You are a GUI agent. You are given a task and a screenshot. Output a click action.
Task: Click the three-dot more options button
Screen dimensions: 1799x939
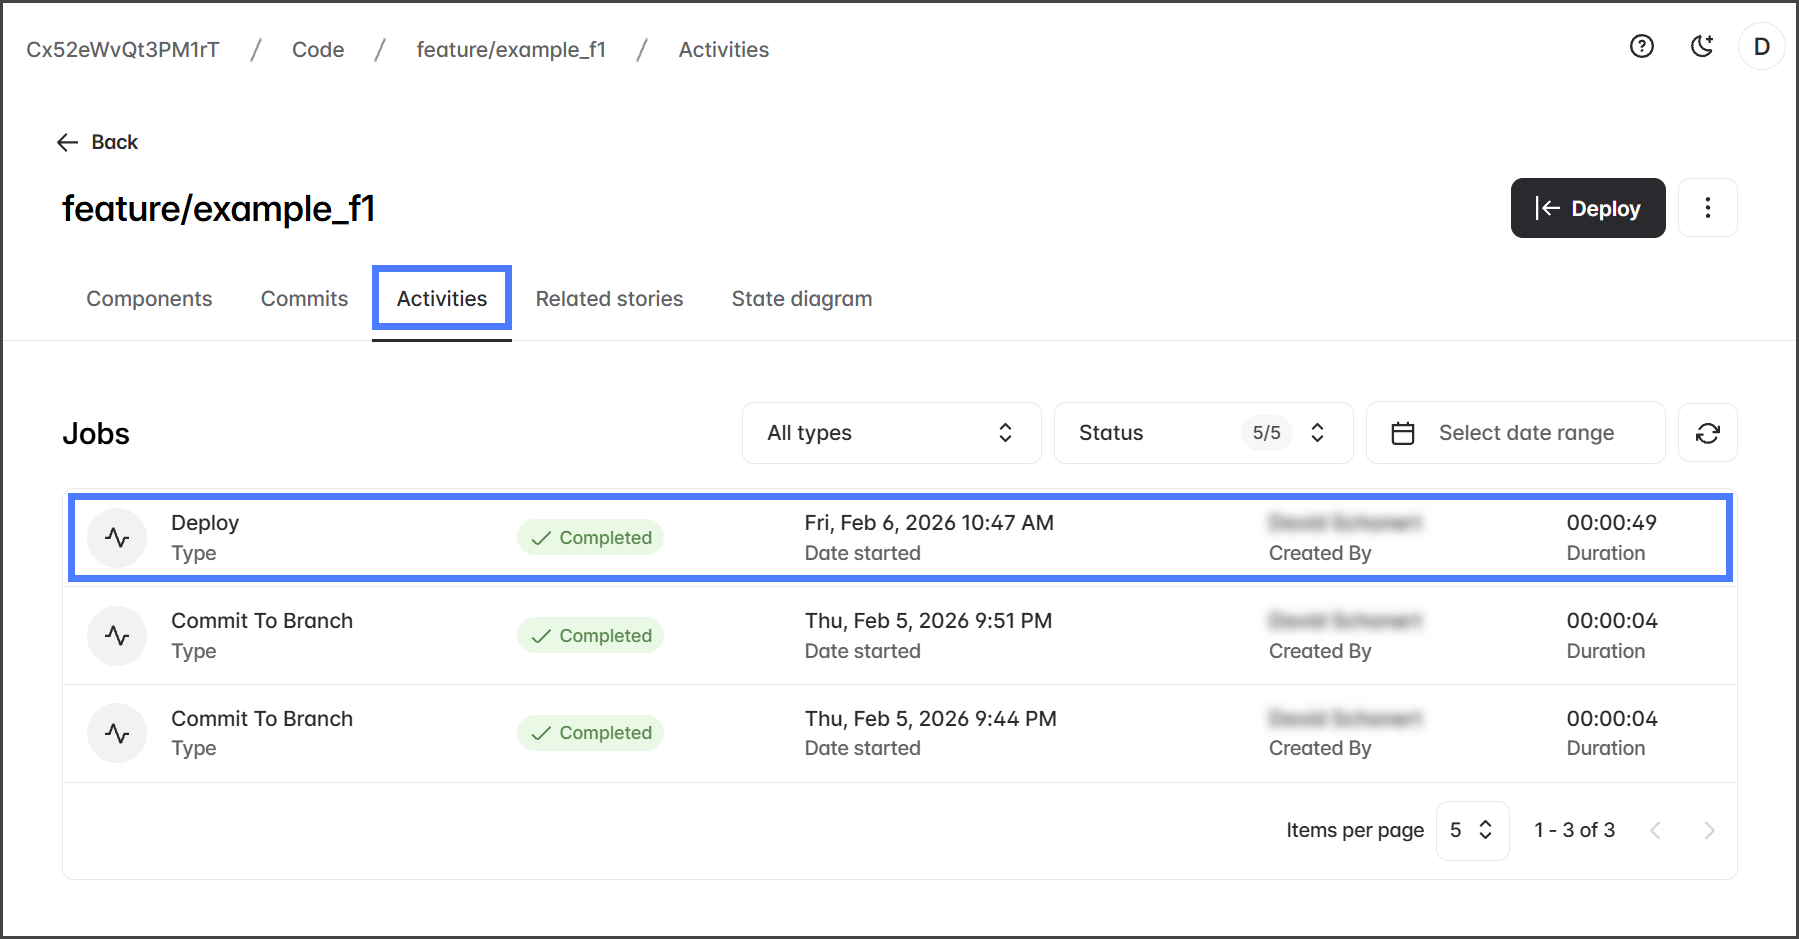[1707, 208]
